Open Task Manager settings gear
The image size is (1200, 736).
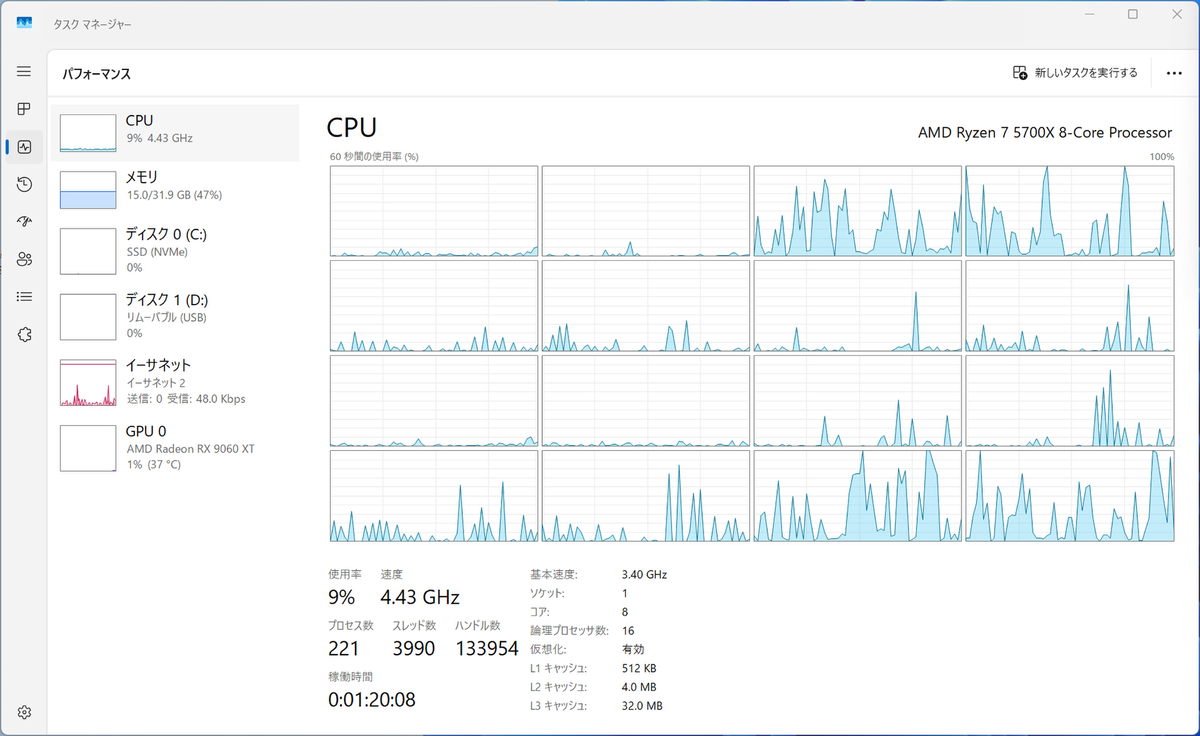pyautogui.click(x=24, y=712)
